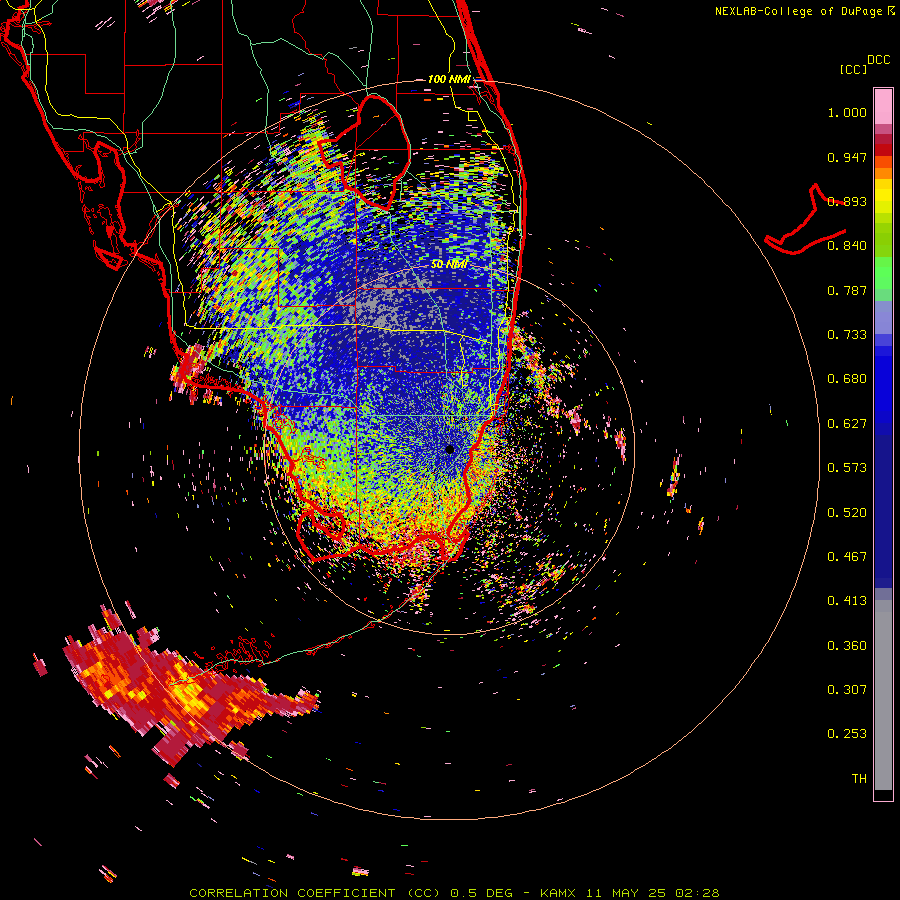Click the 0.520 legend value

(x=847, y=513)
